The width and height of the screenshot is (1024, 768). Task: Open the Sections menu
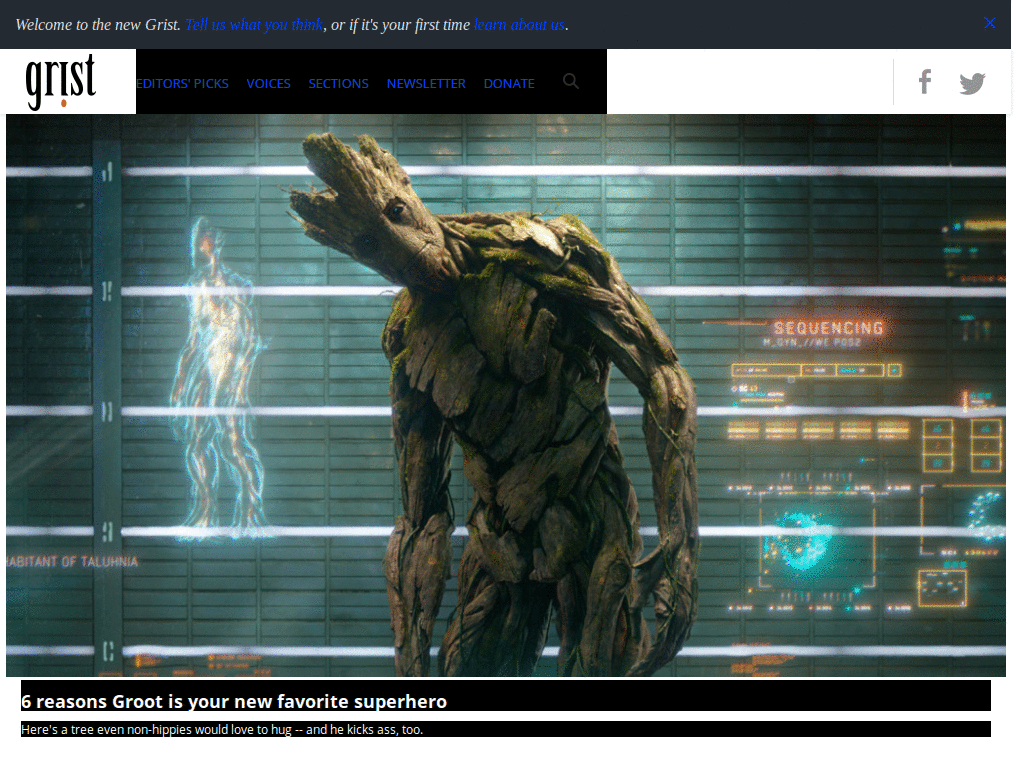pyautogui.click(x=338, y=84)
